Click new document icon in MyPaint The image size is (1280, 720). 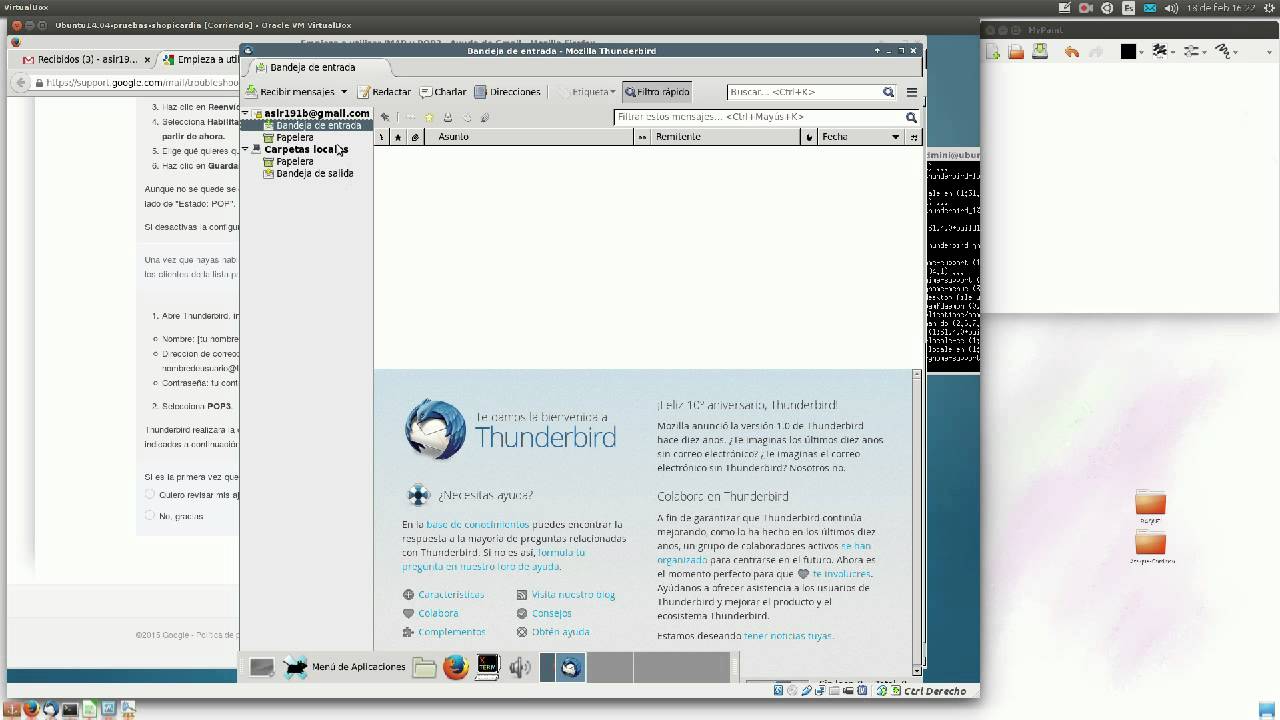993,51
